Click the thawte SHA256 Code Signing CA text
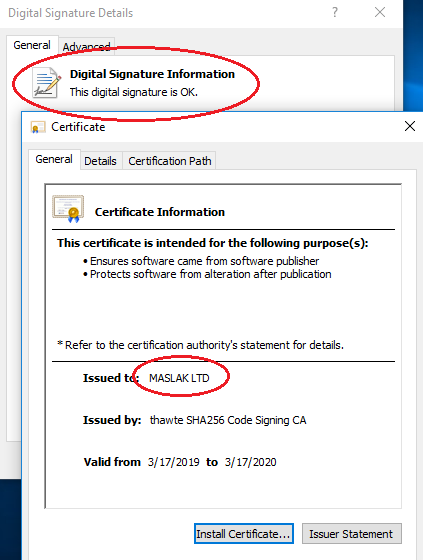 228,420
